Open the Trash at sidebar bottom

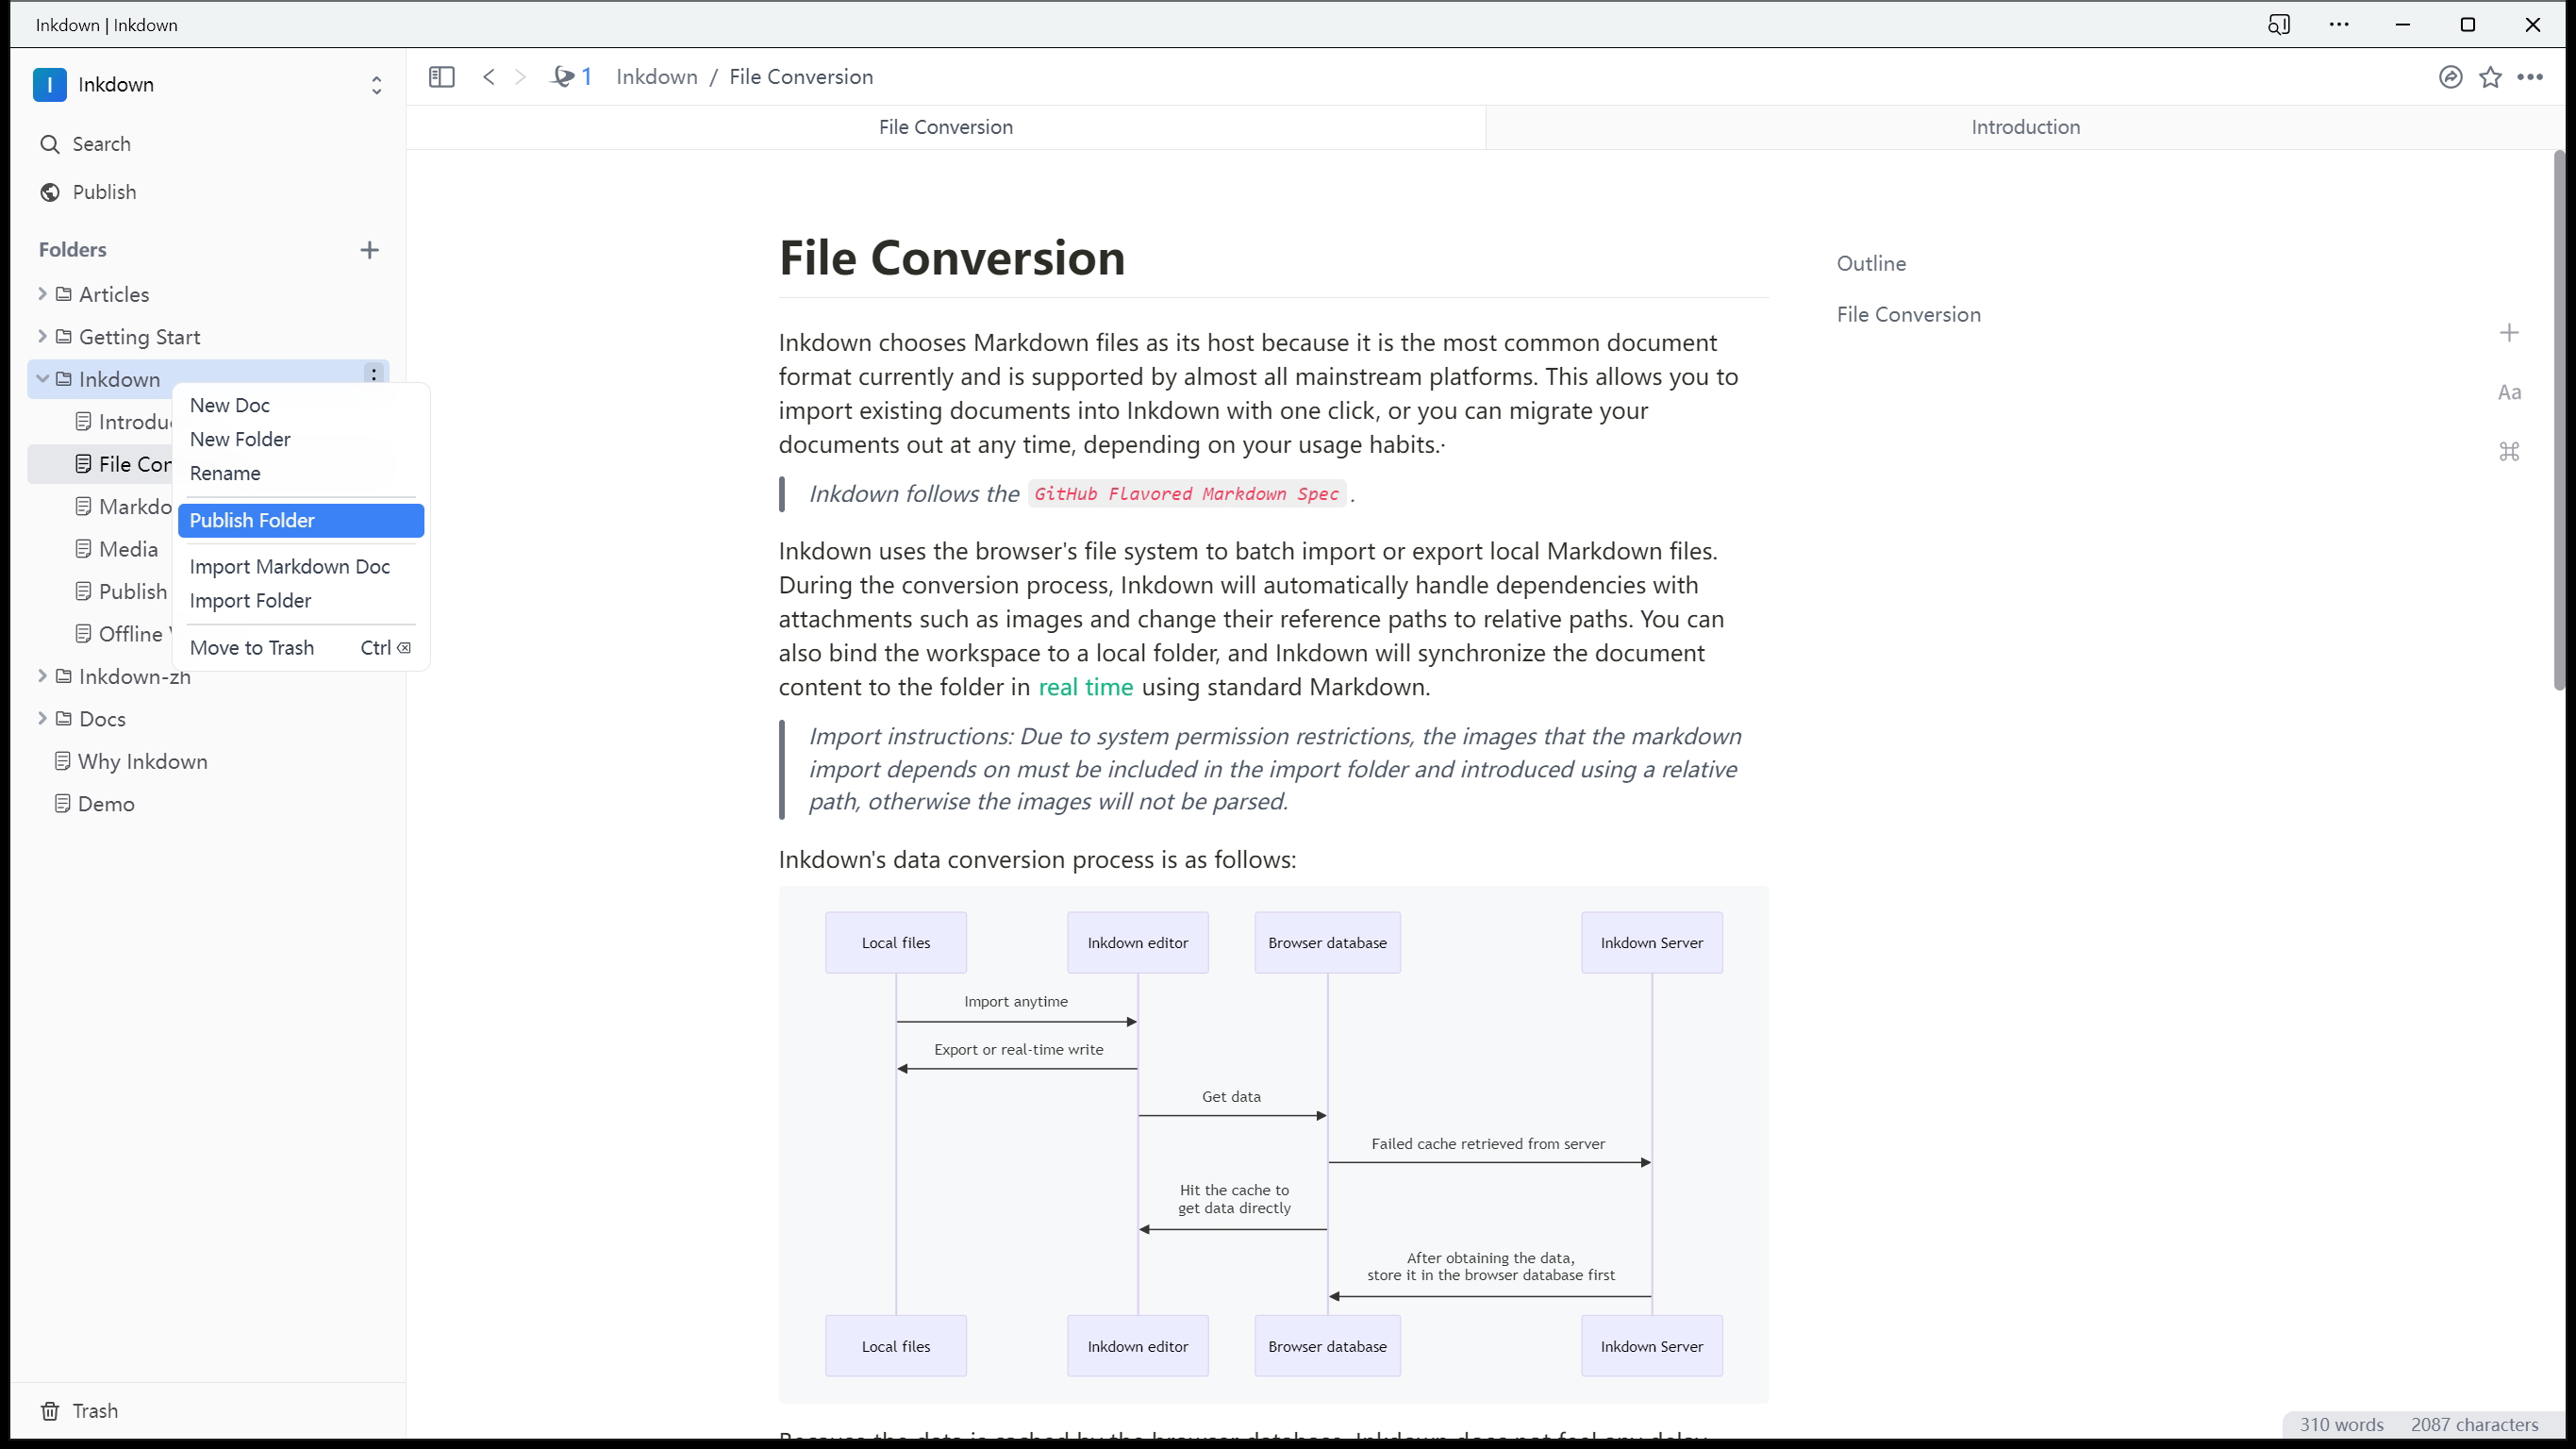pos(79,1411)
